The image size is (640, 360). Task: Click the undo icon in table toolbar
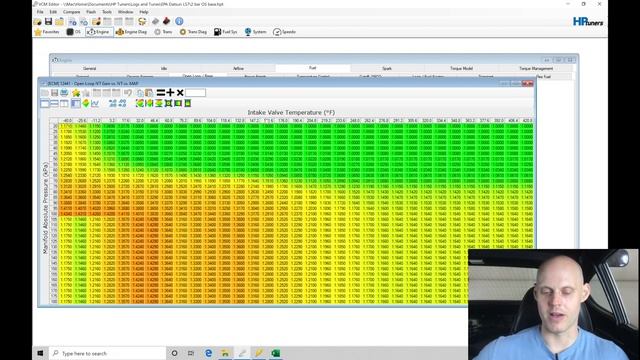pos(128,93)
